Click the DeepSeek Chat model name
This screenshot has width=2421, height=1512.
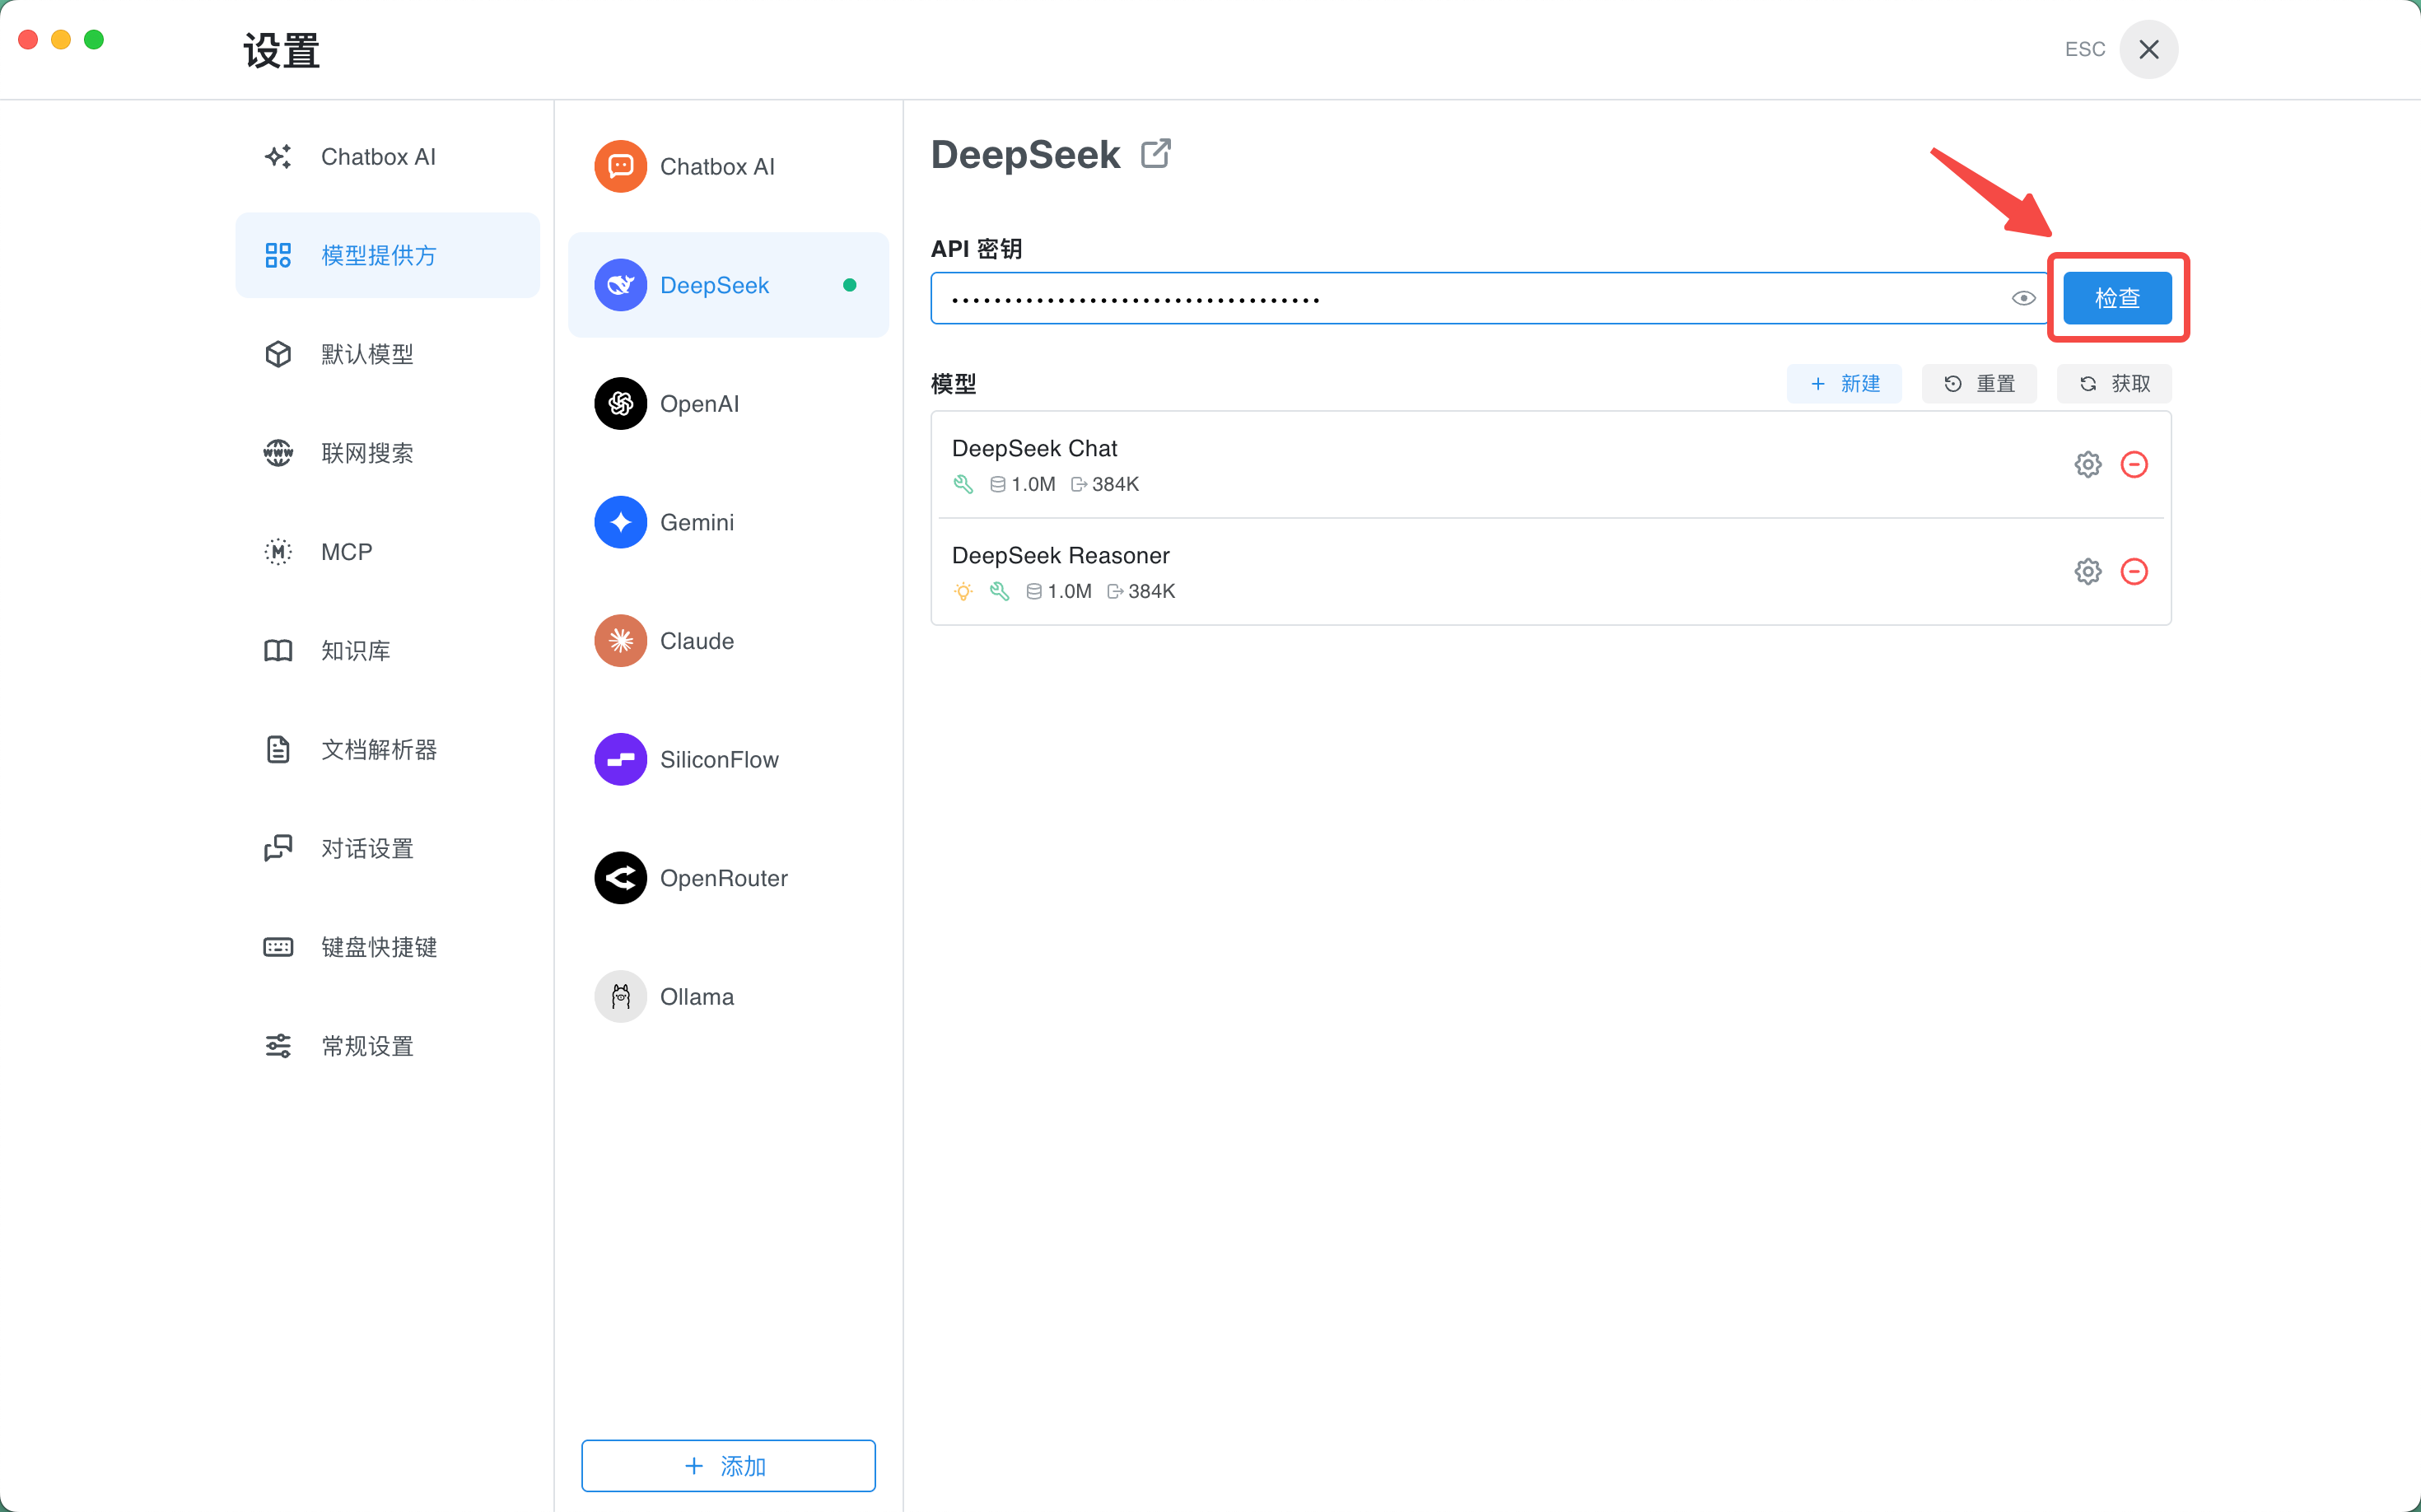coord(1034,448)
